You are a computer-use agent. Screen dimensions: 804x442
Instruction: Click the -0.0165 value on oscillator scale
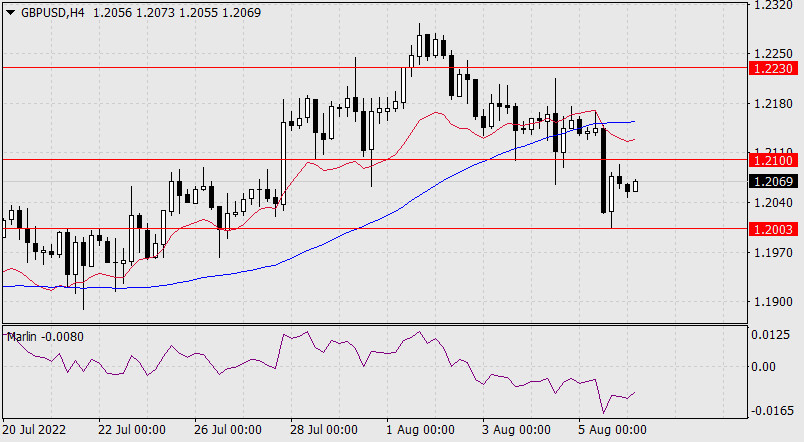[771, 411]
